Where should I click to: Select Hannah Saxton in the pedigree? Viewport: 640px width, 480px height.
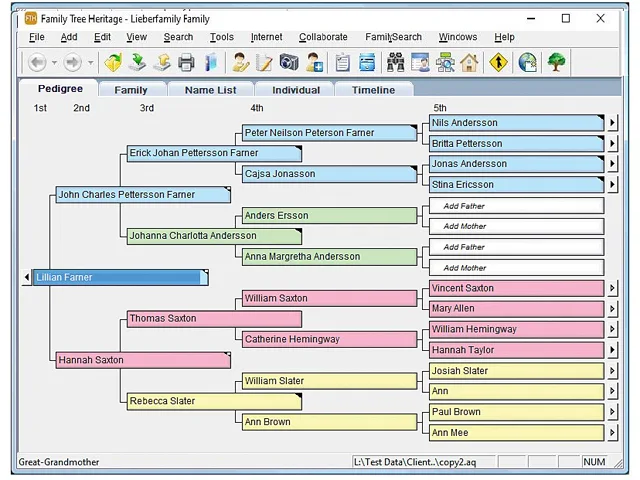143,360
